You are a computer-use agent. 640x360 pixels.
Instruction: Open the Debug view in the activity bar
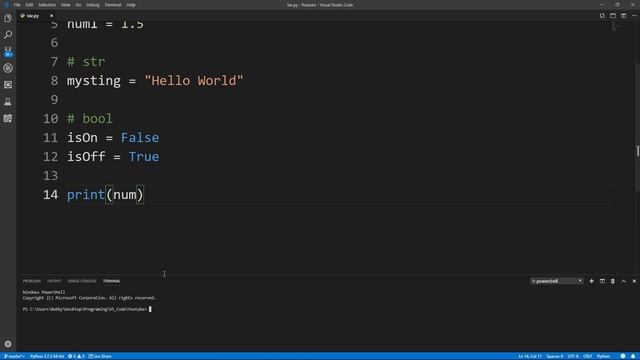click(8, 68)
